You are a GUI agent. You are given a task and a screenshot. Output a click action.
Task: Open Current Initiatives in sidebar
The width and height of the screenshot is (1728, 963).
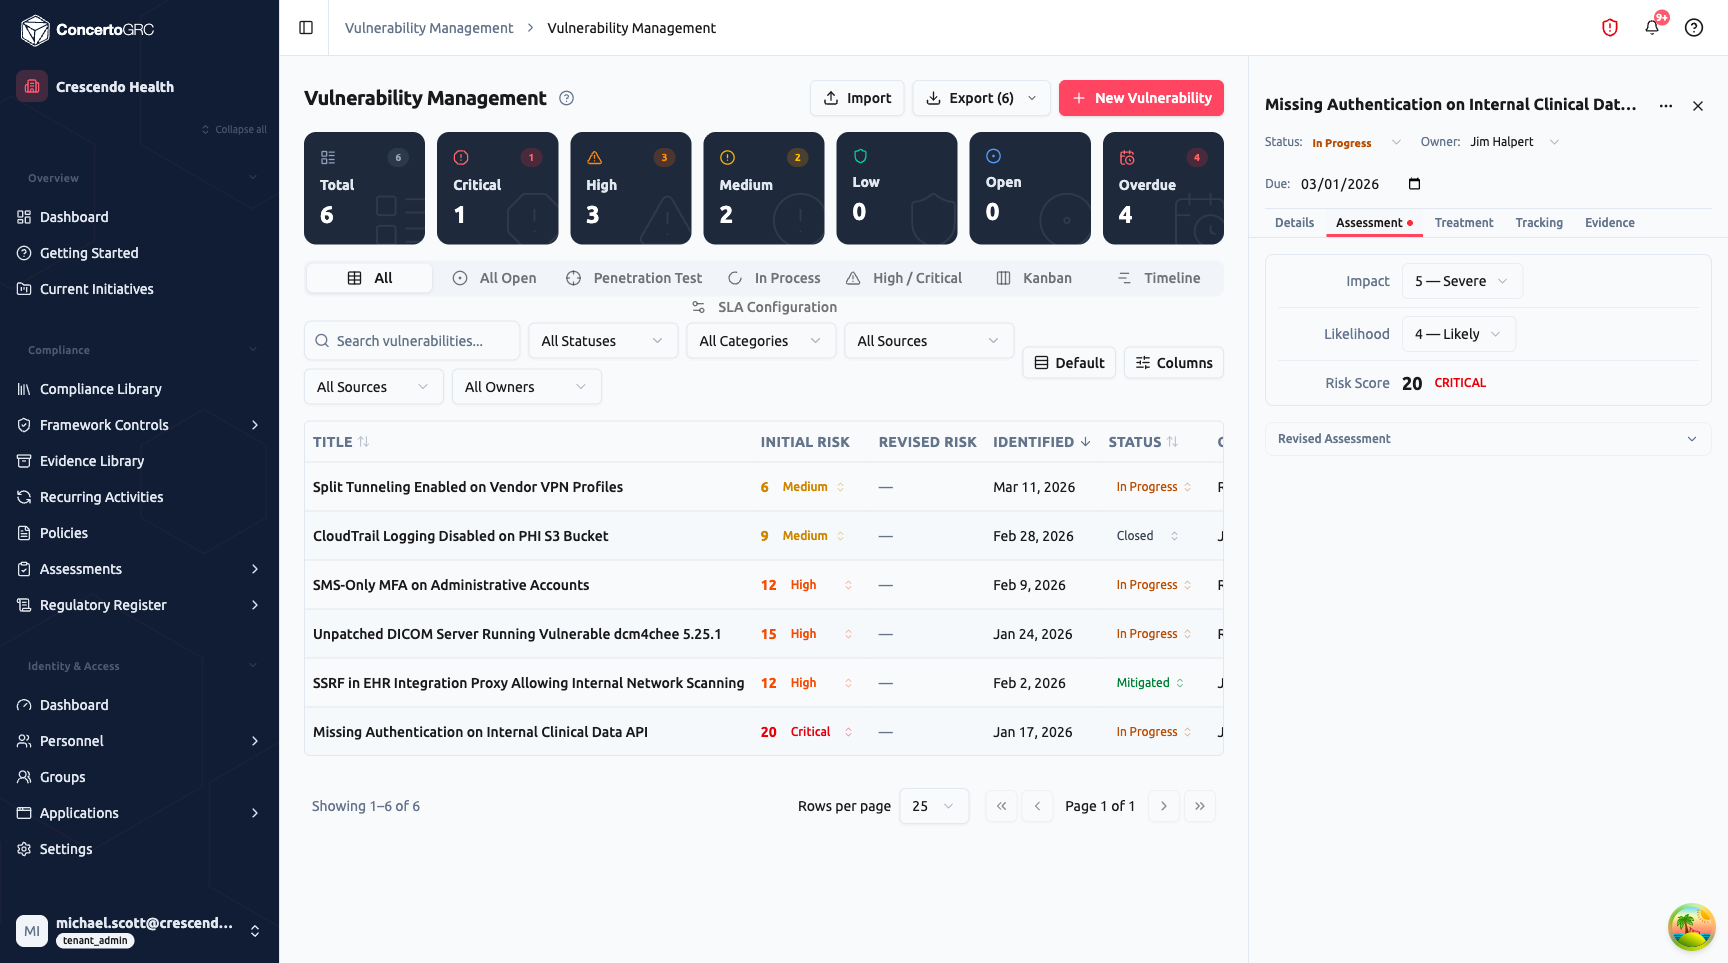point(140,289)
